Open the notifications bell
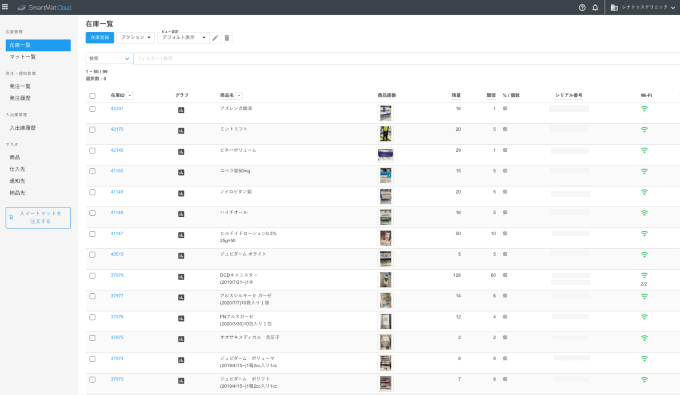The width and height of the screenshot is (680, 395). coord(595,7)
